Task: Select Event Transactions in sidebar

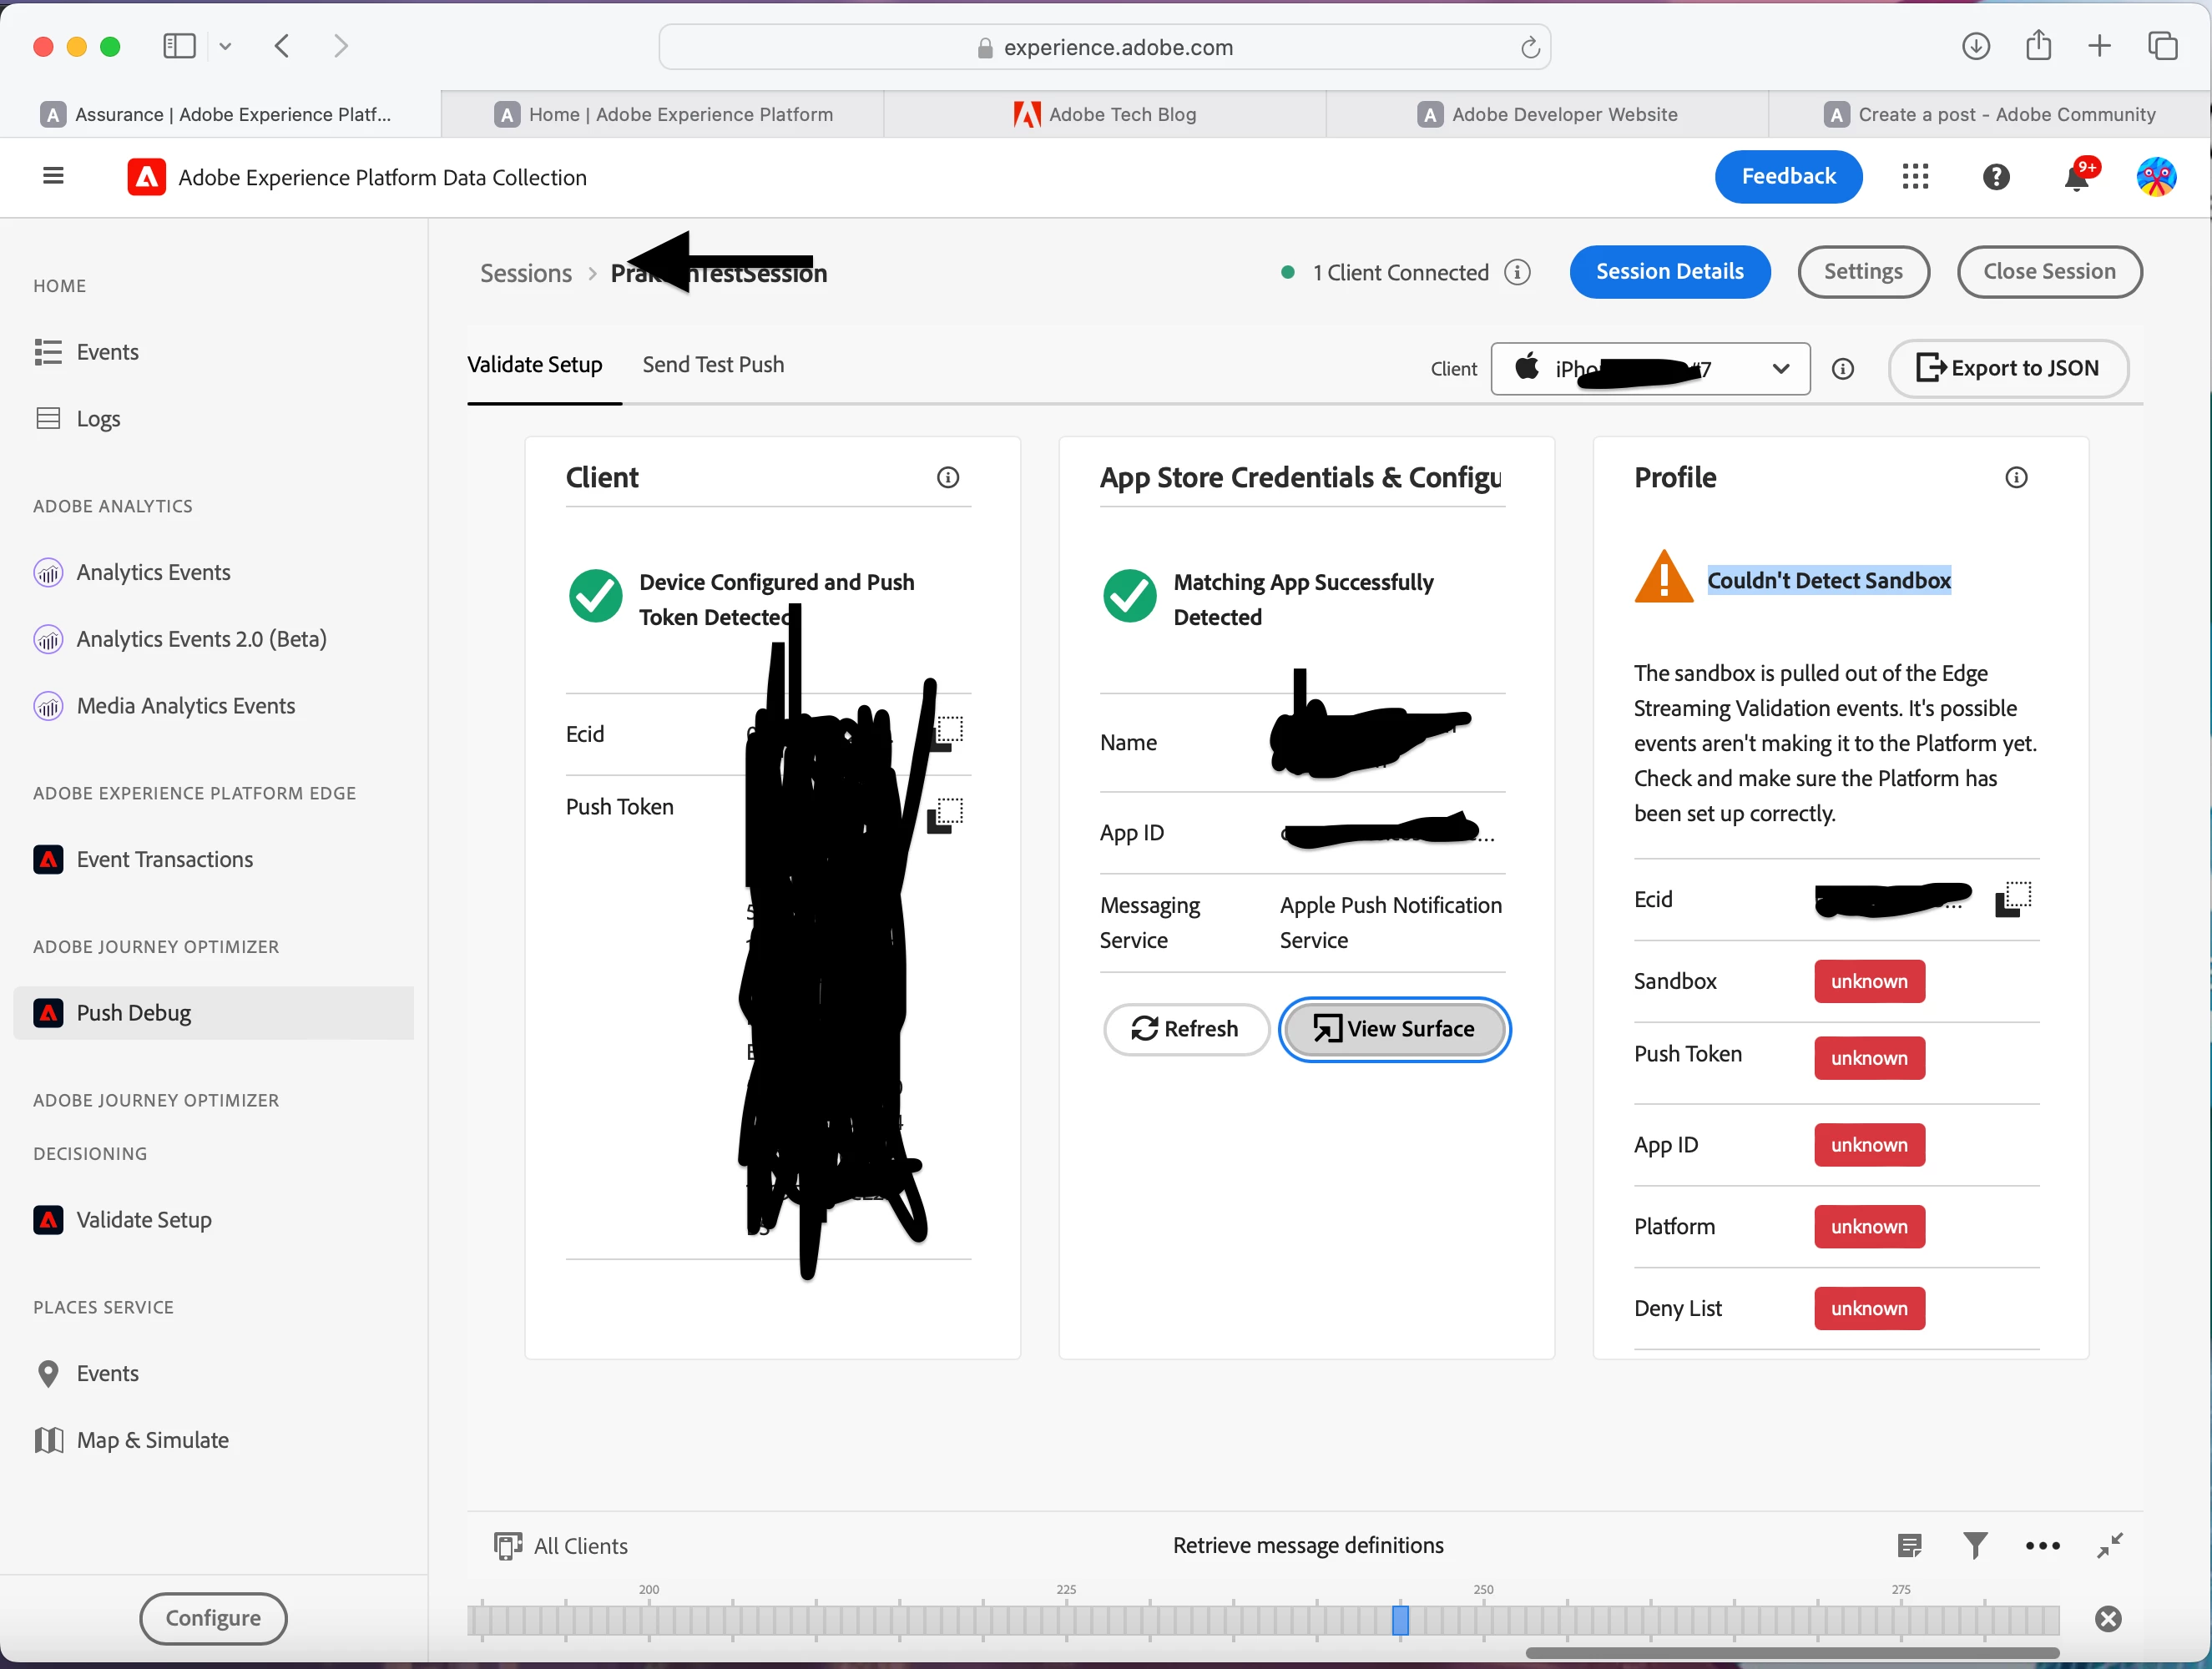Action: click(x=164, y=859)
